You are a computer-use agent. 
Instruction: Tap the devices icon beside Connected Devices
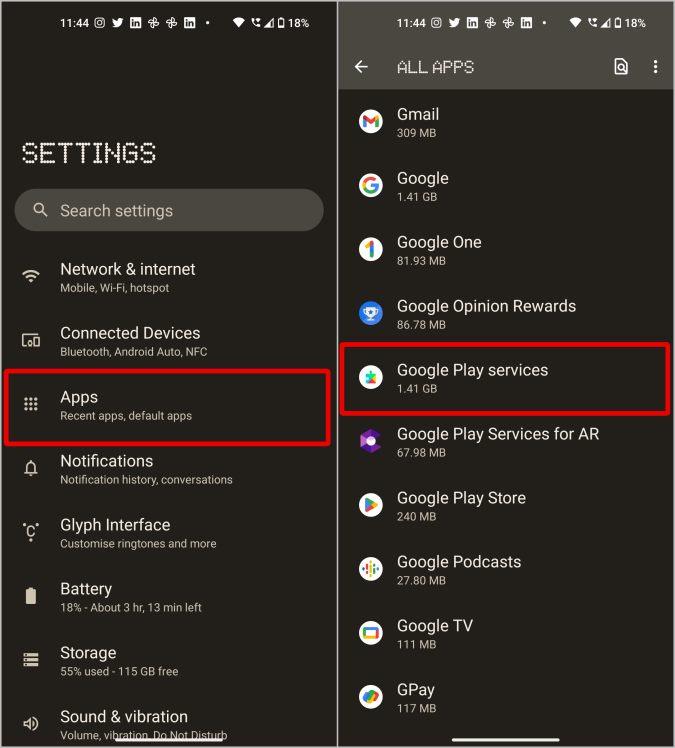(31, 340)
